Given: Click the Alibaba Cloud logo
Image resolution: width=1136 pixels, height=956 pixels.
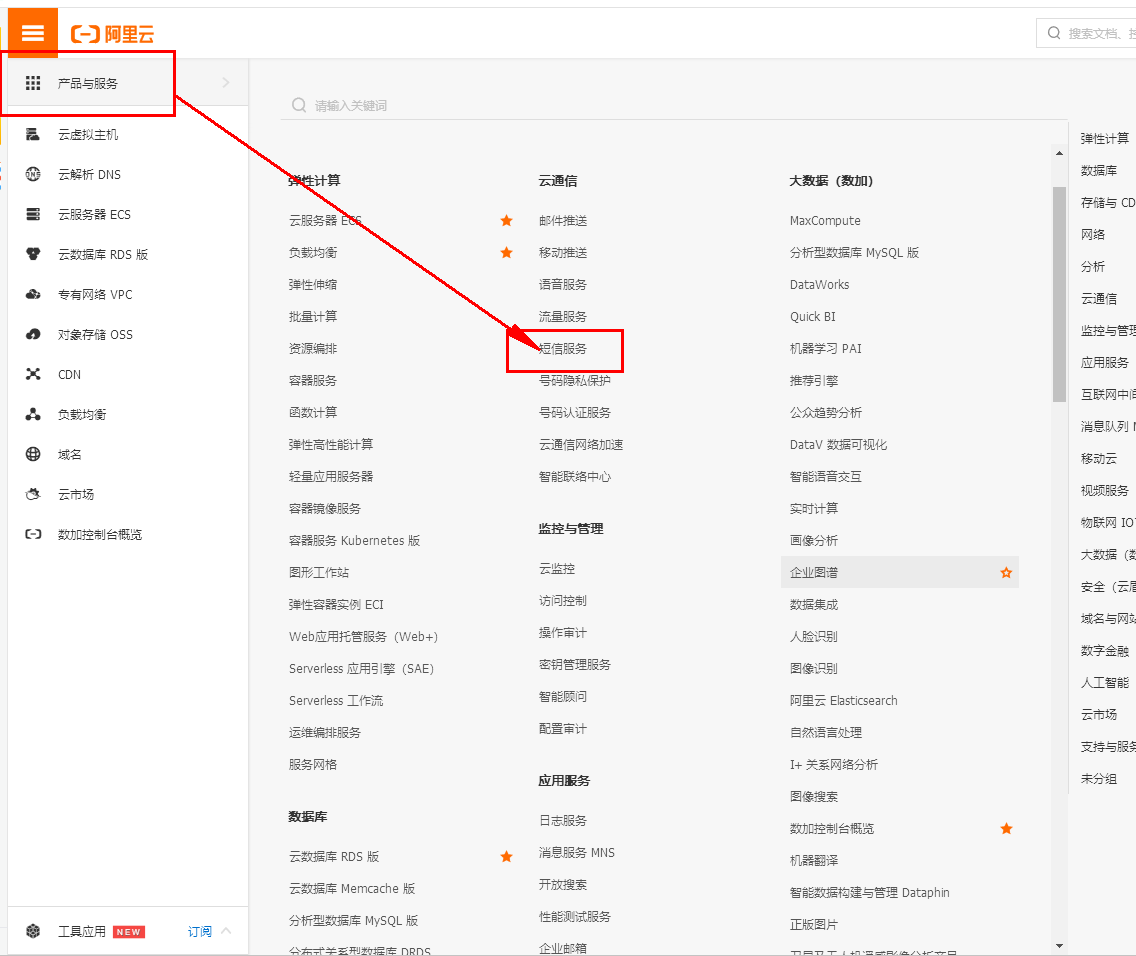Looking at the screenshot, I should tap(112, 34).
